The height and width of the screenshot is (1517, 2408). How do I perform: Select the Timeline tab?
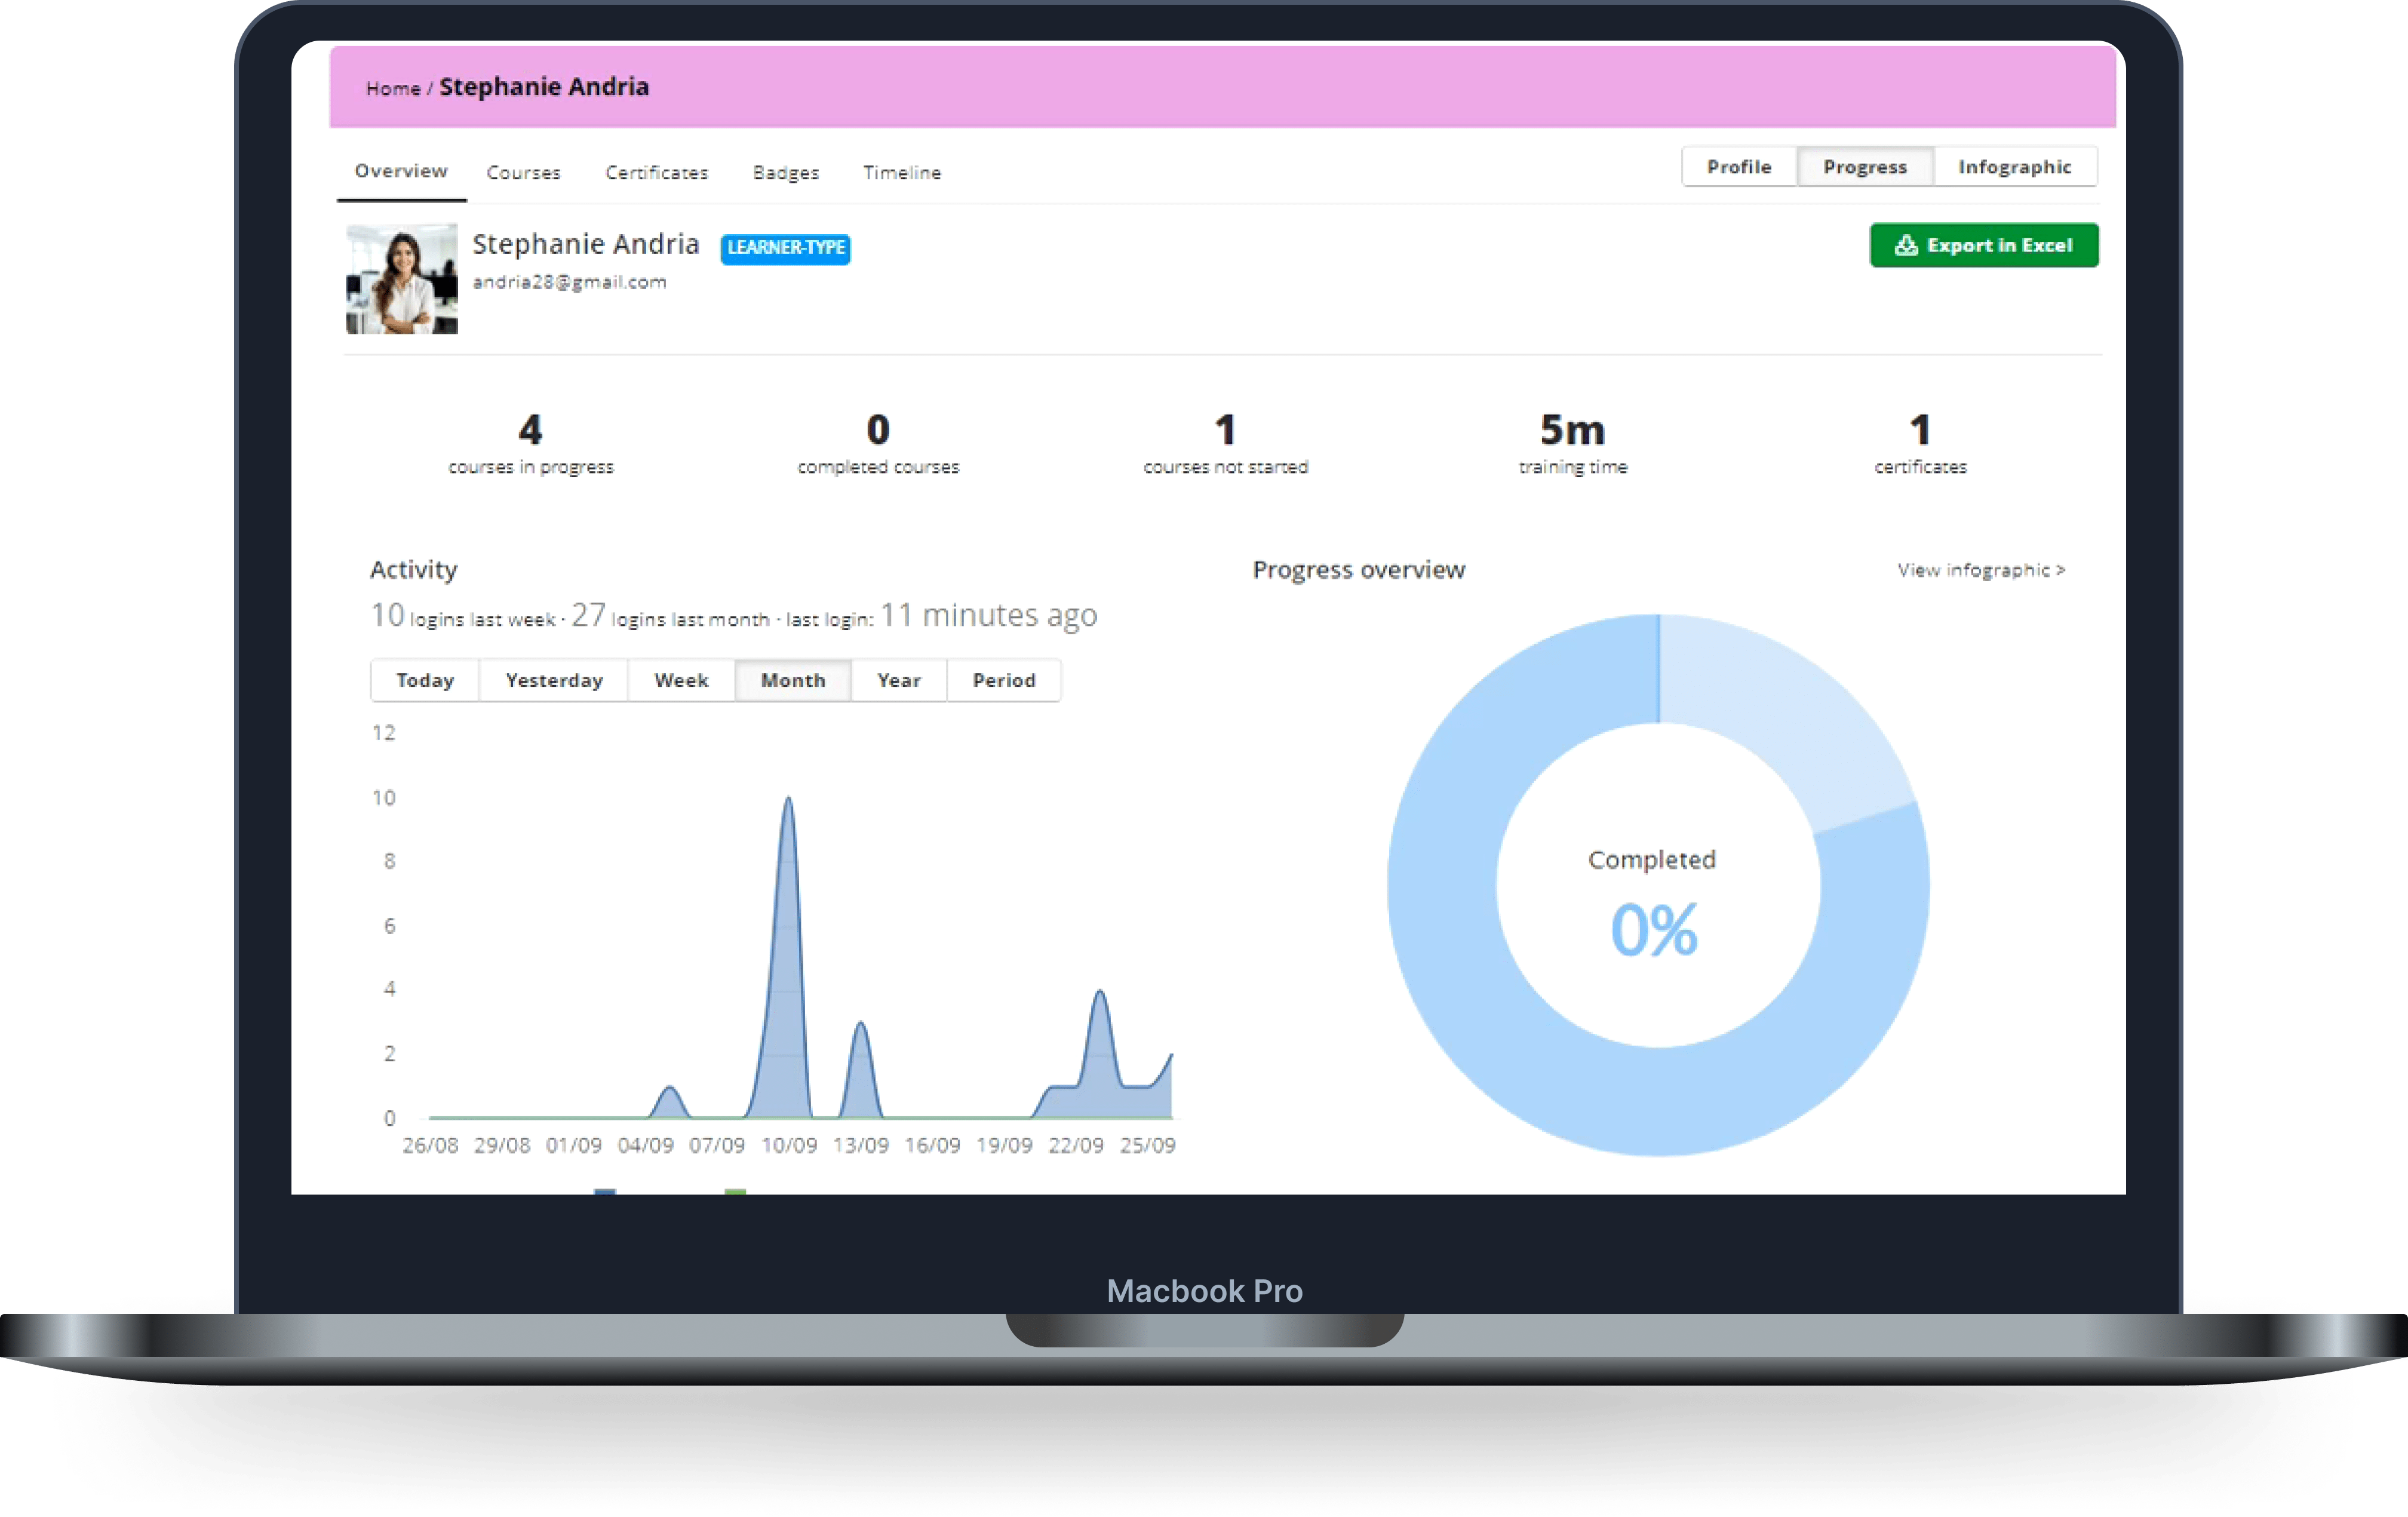point(901,173)
